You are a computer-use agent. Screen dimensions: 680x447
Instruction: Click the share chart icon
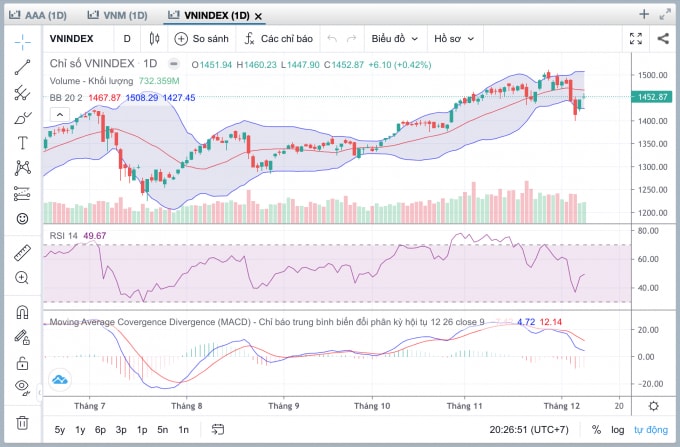tap(663, 39)
